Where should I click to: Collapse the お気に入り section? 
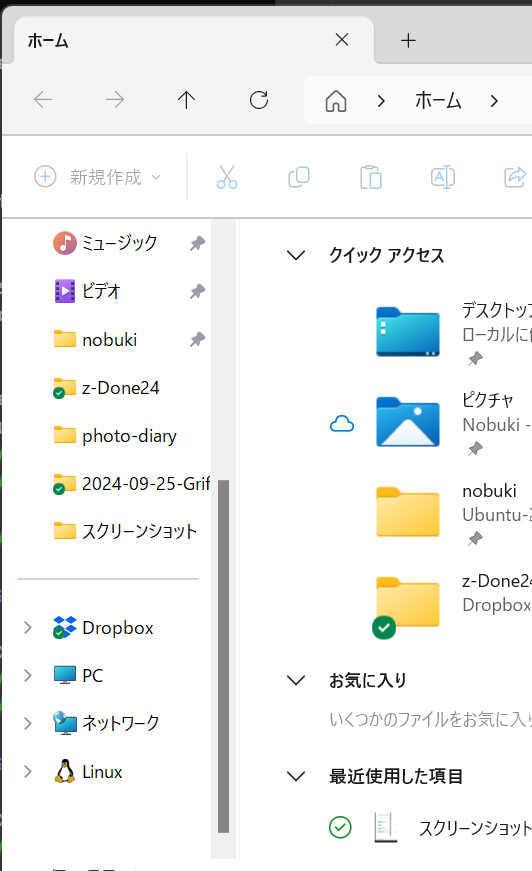pyautogui.click(x=296, y=680)
